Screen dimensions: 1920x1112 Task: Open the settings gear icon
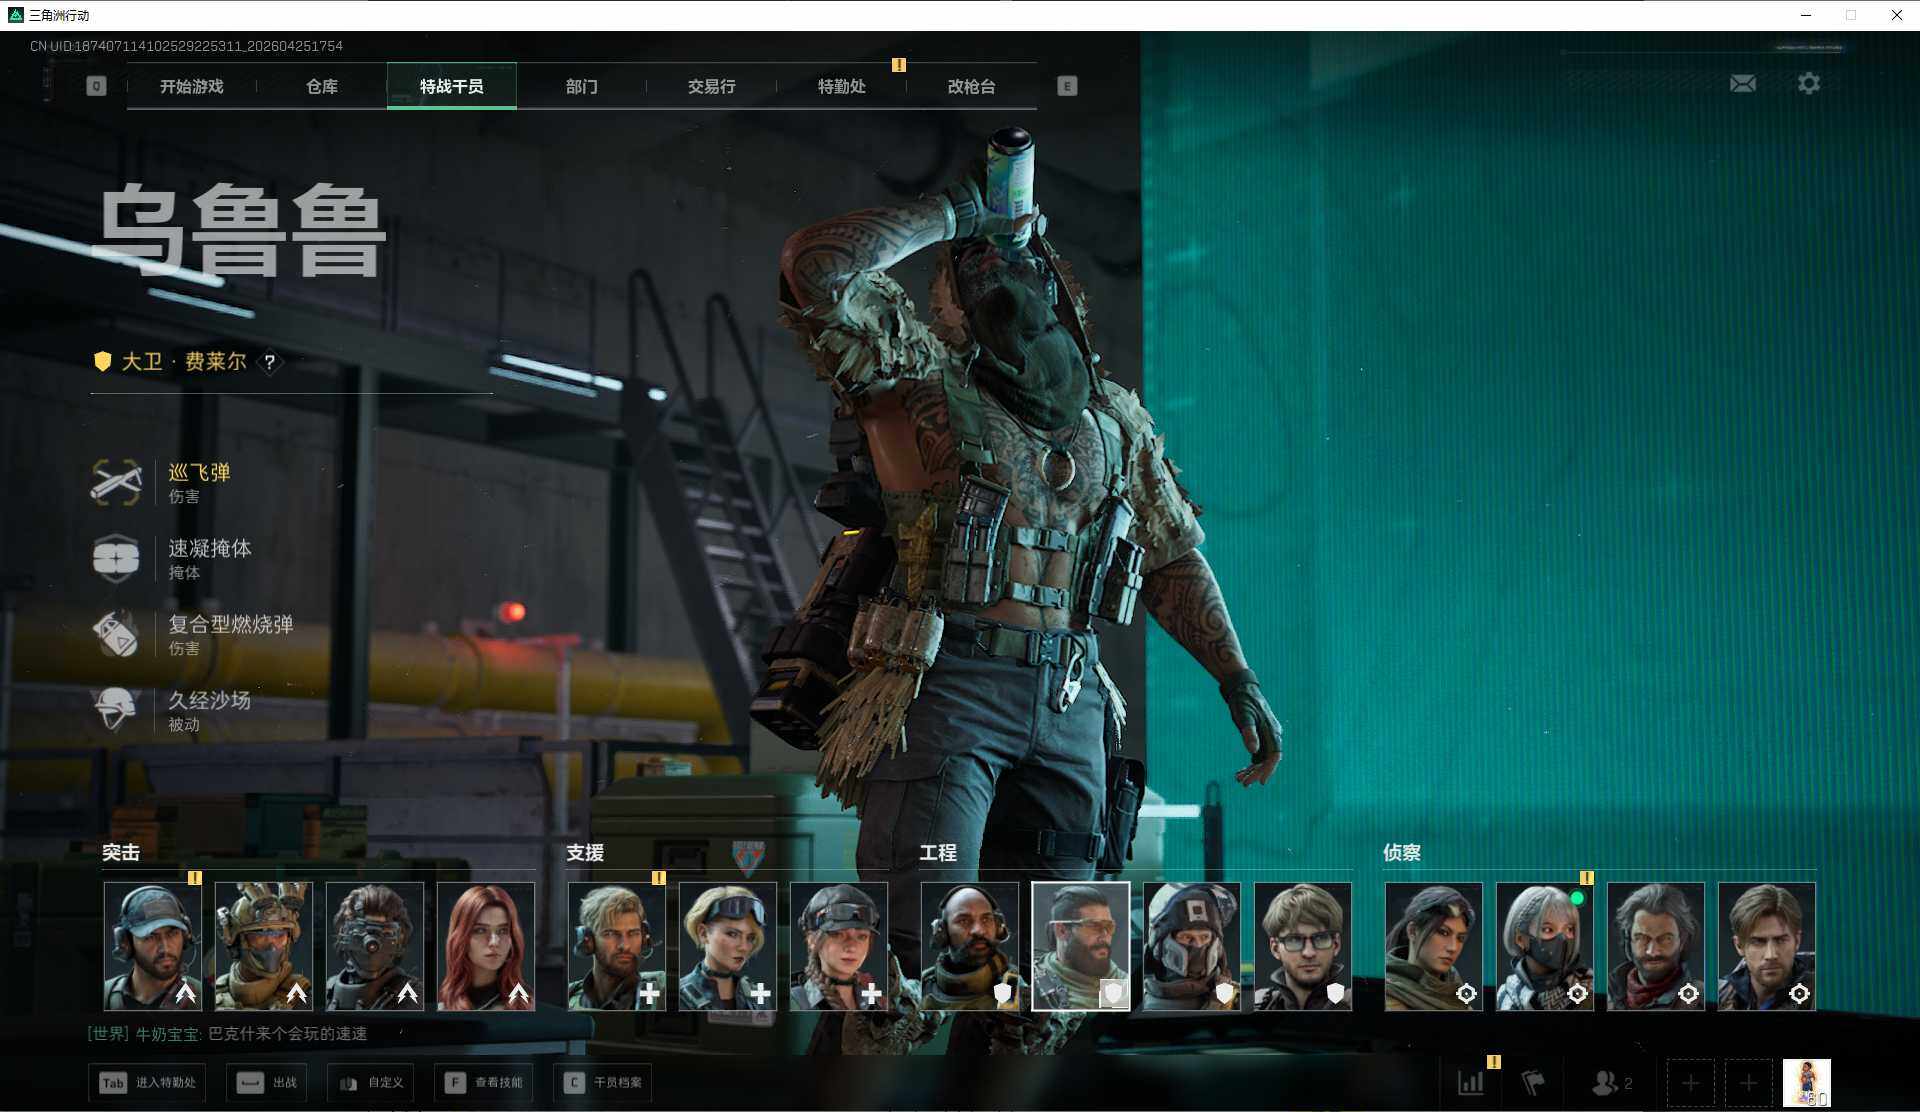[1808, 84]
